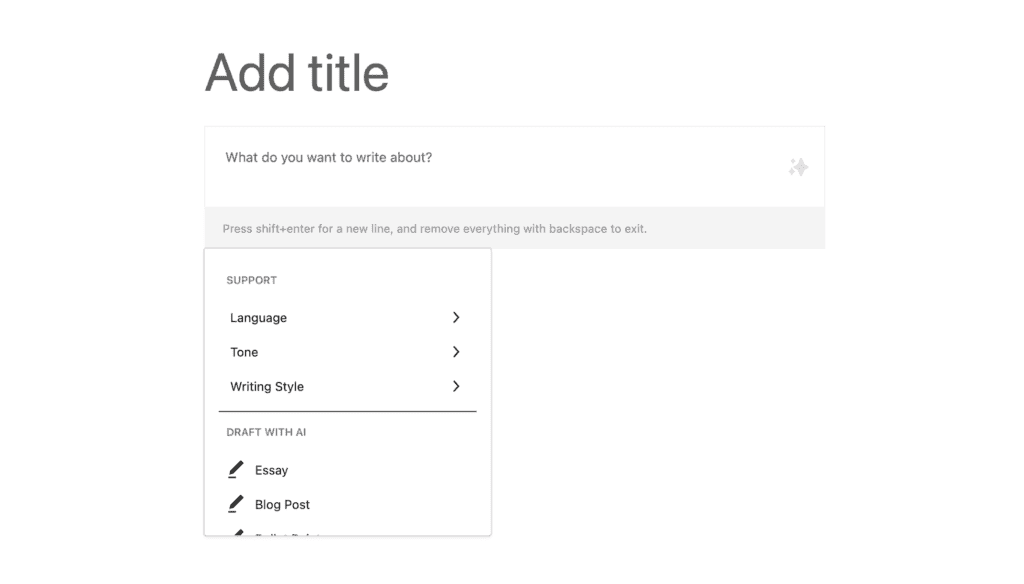
Task: Select the Language menu option
Action: (x=347, y=317)
